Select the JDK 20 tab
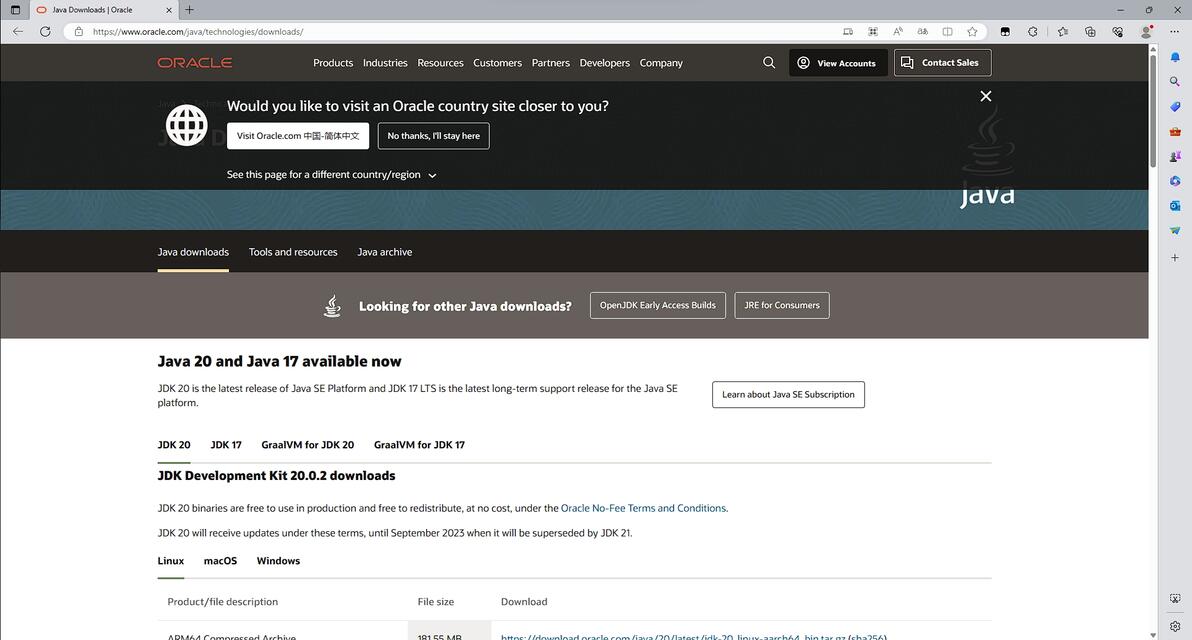1192x640 pixels. 174,445
